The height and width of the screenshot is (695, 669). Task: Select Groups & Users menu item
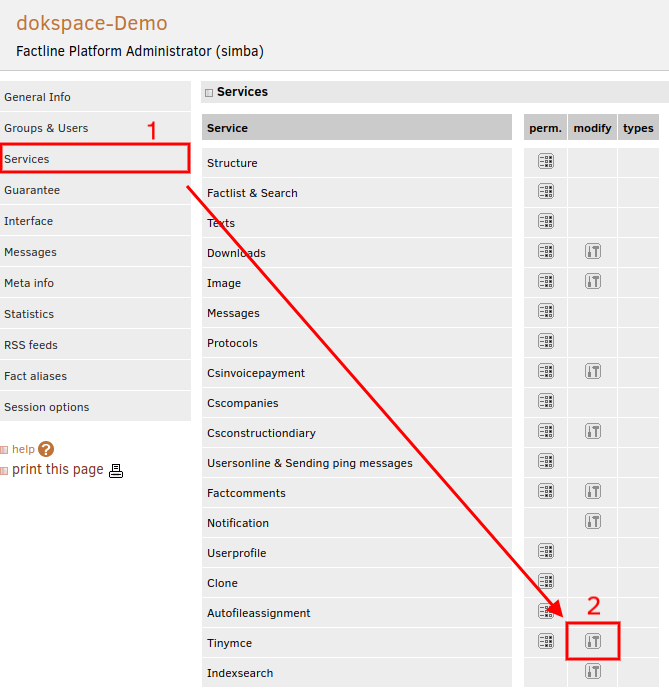pos(46,128)
